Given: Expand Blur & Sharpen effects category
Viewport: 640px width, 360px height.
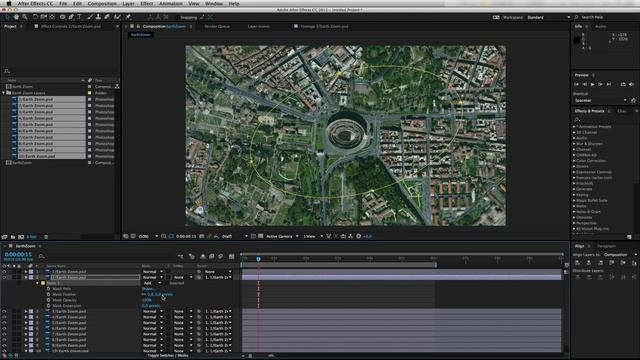Looking at the screenshot, I should click(x=574, y=144).
